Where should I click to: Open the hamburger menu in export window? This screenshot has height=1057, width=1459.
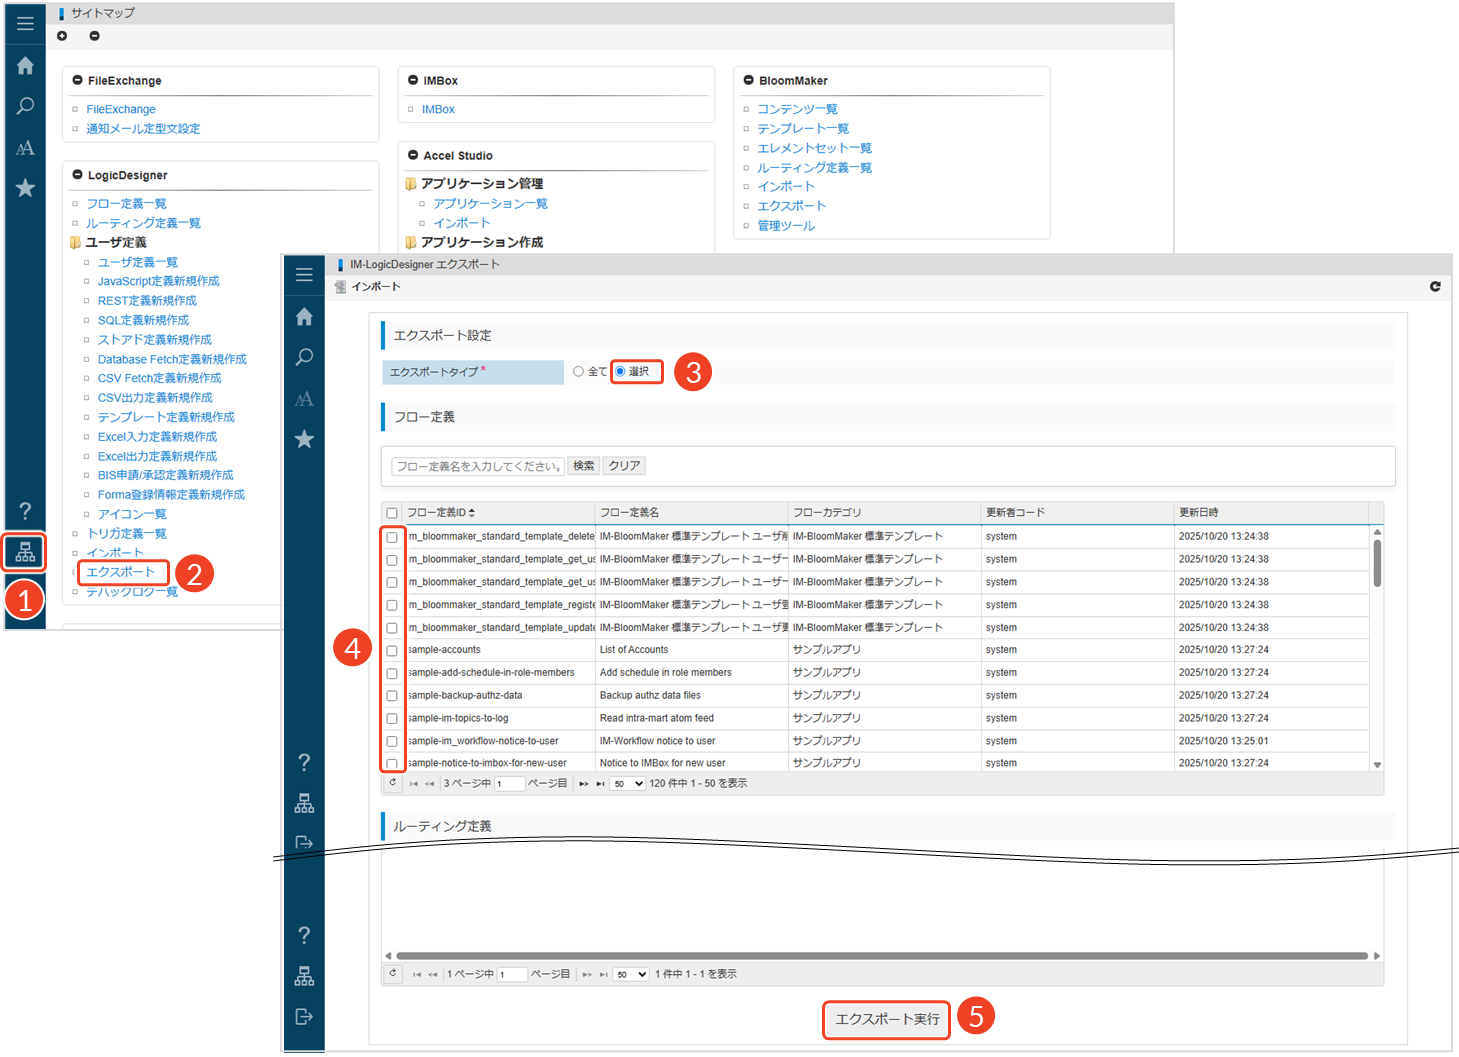click(x=304, y=274)
